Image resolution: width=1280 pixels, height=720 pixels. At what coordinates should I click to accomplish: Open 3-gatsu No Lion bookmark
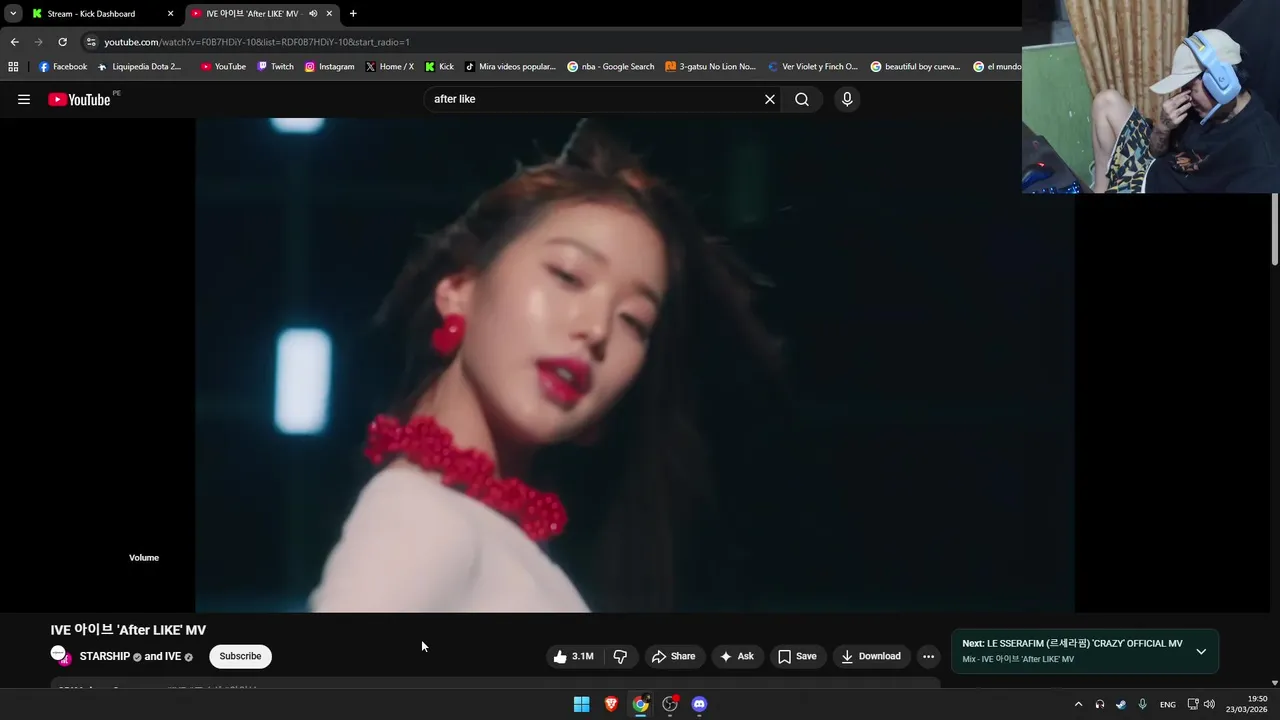point(711,67)
